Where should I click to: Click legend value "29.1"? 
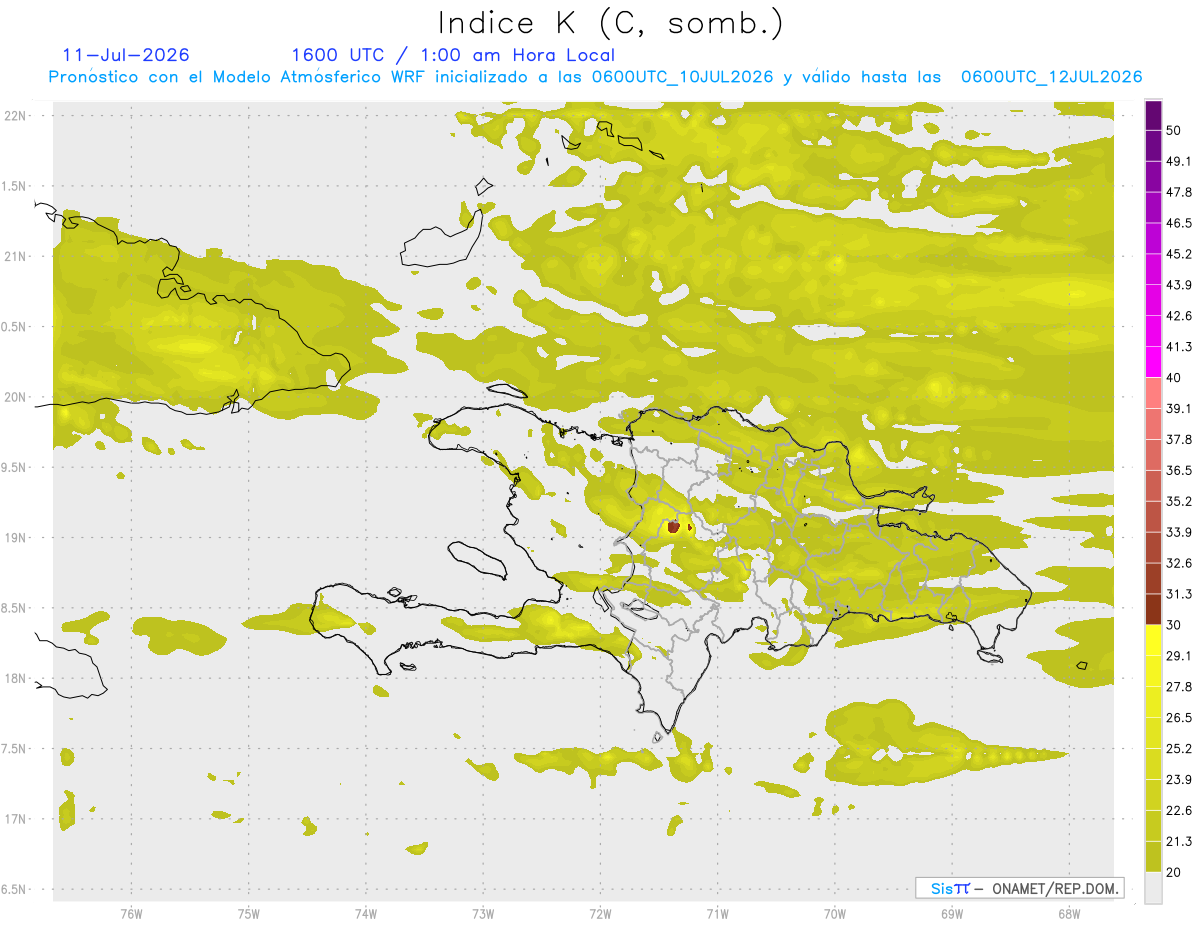(x=1179, y=656)
